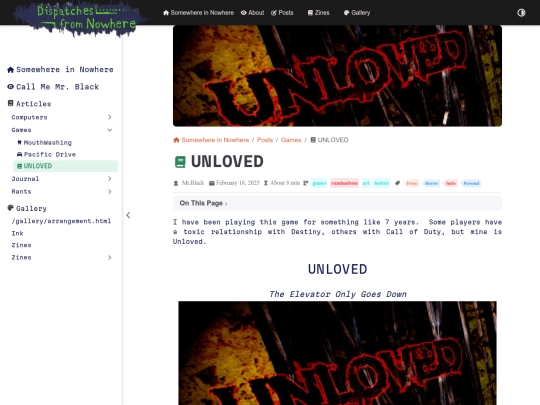The image size is (540, 405).
Task: Open the About menu item
Action: pyautogui.click(x=252, y=13)
